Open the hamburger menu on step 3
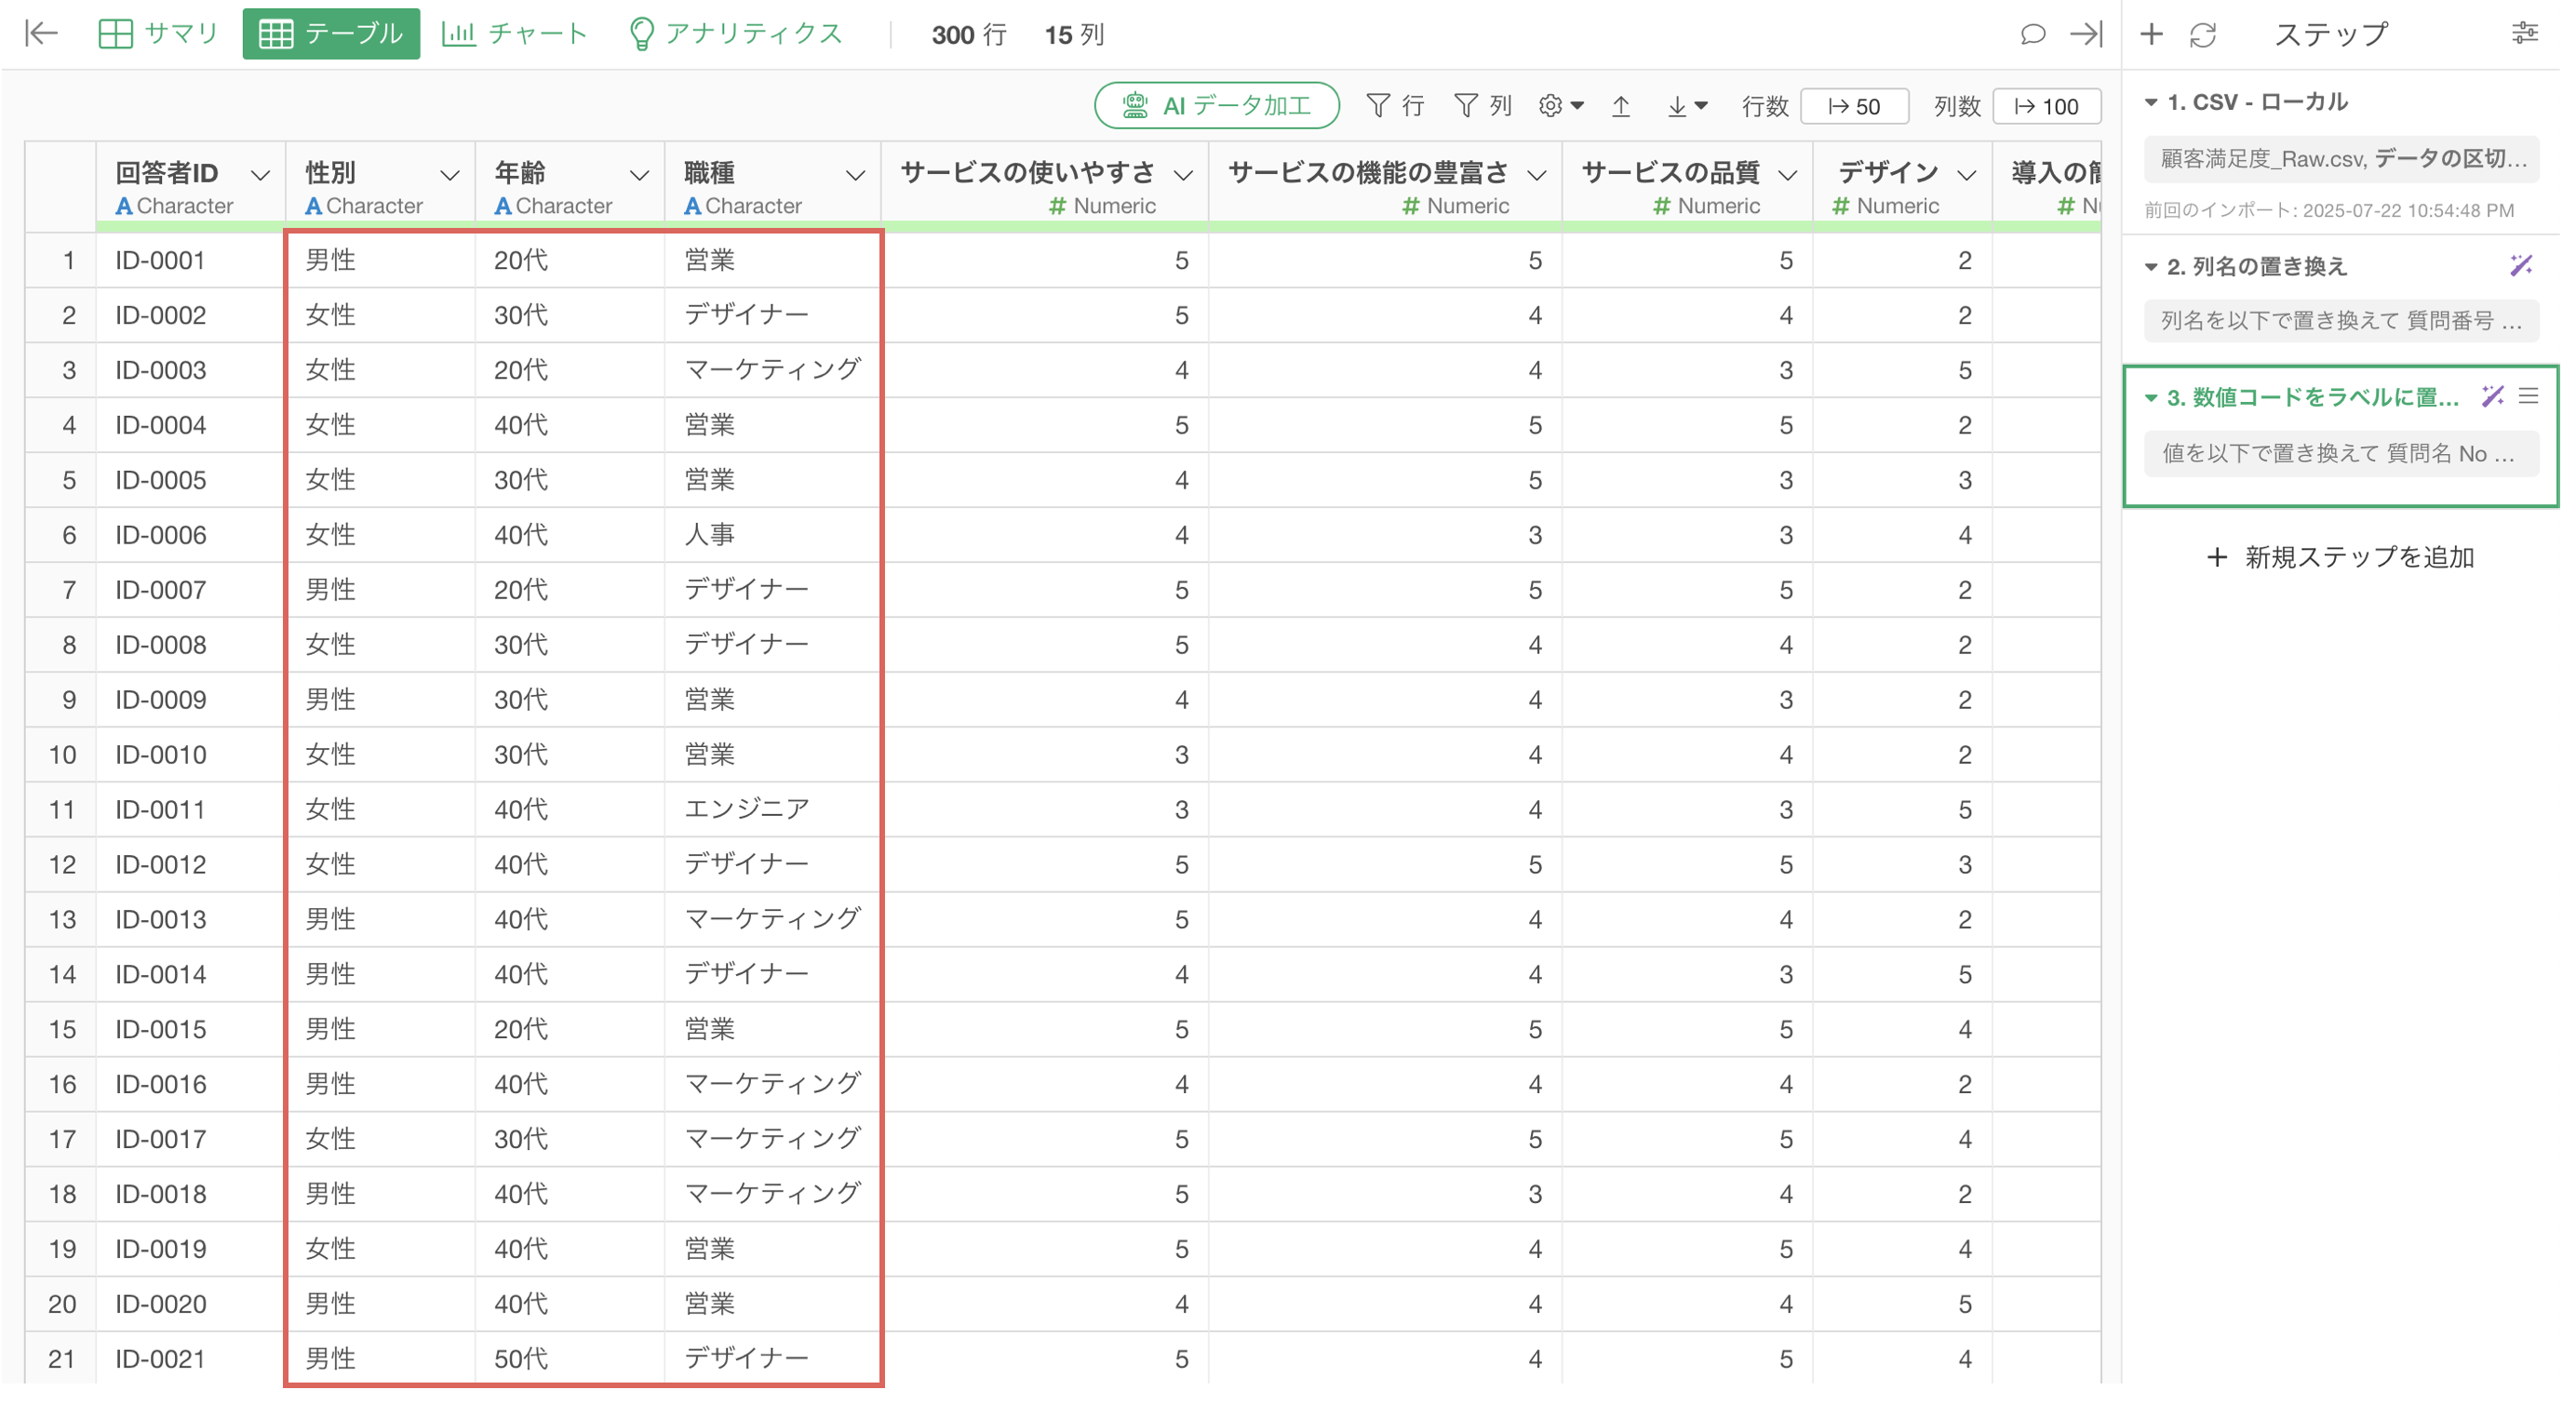The image size is (2576, 1403). [2529, 396]
